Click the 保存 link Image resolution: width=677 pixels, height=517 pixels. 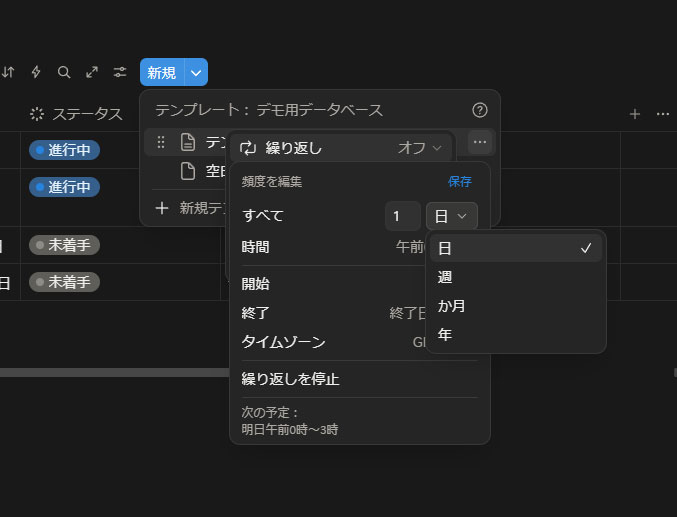[x=460, y=182]
